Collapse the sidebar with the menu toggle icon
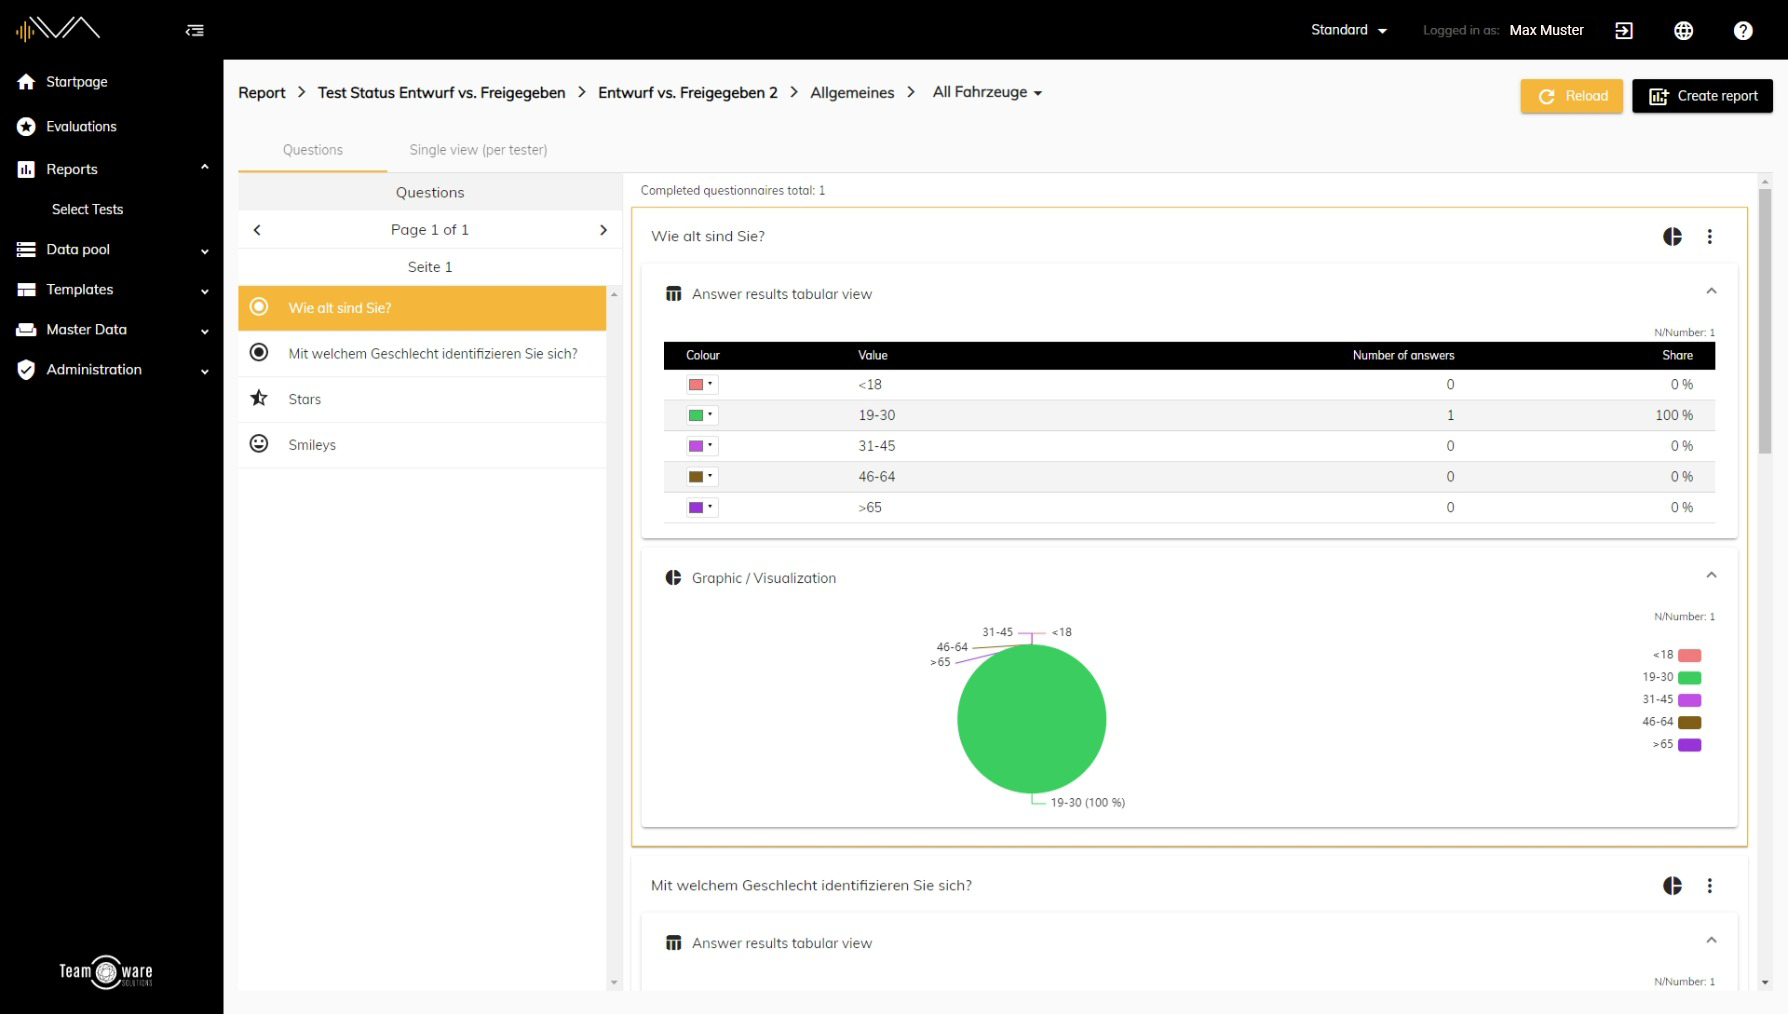This screenshot has width=1788, height=1014. pos(195,31)
